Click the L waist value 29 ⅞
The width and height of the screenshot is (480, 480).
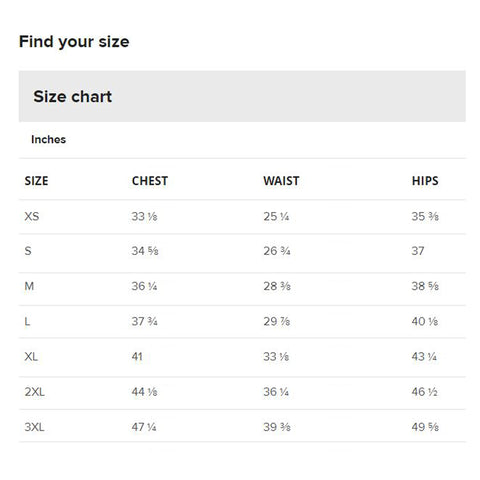click(277, 321)
